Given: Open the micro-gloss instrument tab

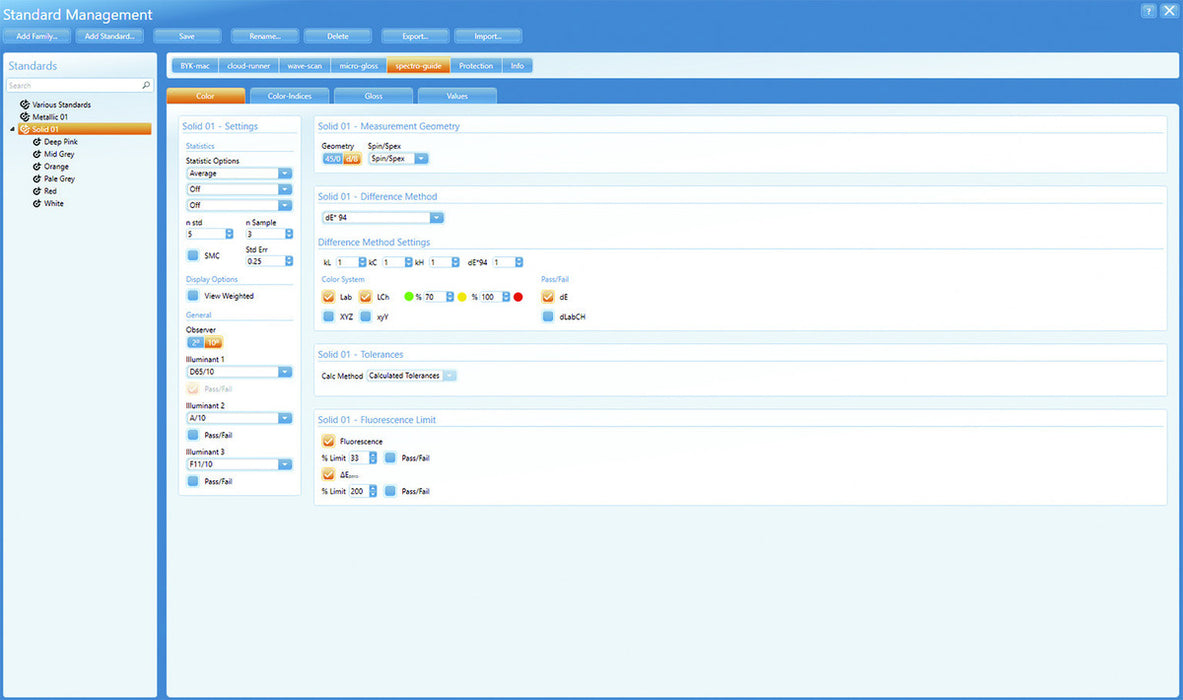Looking at the screenshot, I should [358, 66].
